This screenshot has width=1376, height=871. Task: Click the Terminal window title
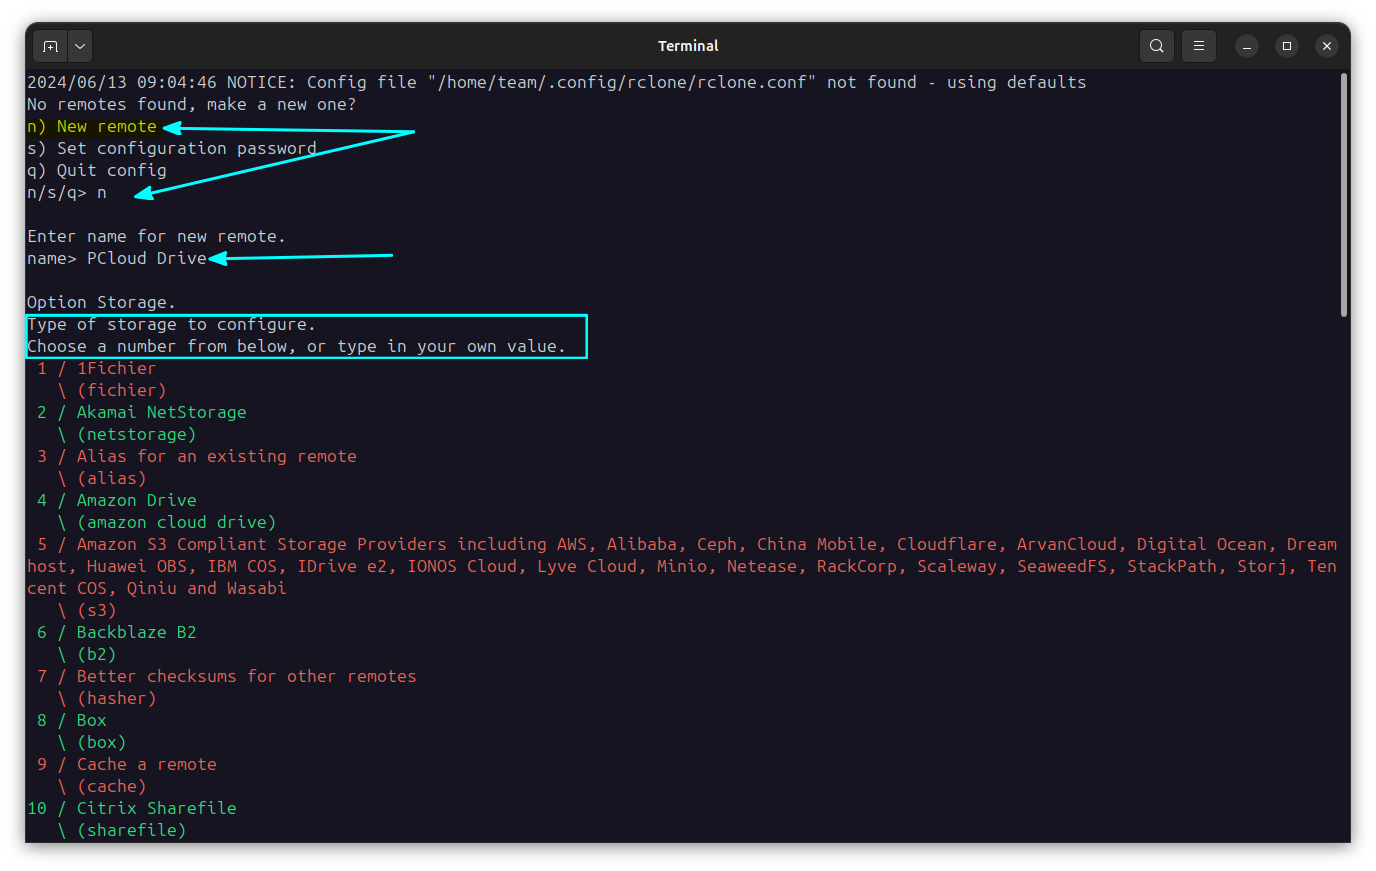coord(688,45)
